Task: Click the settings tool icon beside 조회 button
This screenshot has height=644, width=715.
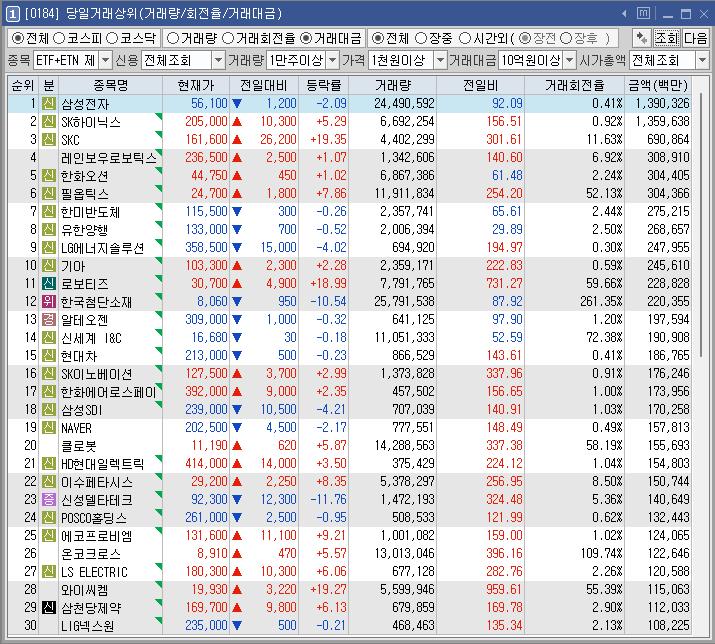Action: tap(642, 38)
